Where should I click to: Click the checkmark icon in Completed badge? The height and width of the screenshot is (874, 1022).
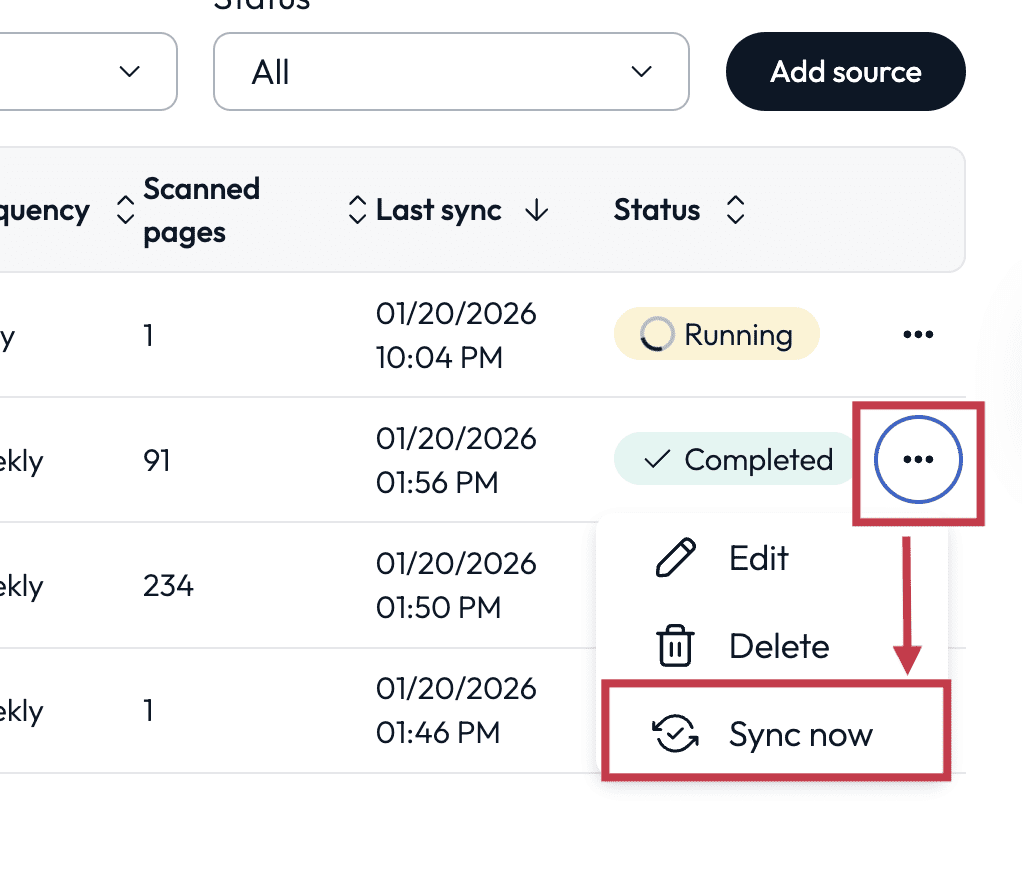click(656, 459)
